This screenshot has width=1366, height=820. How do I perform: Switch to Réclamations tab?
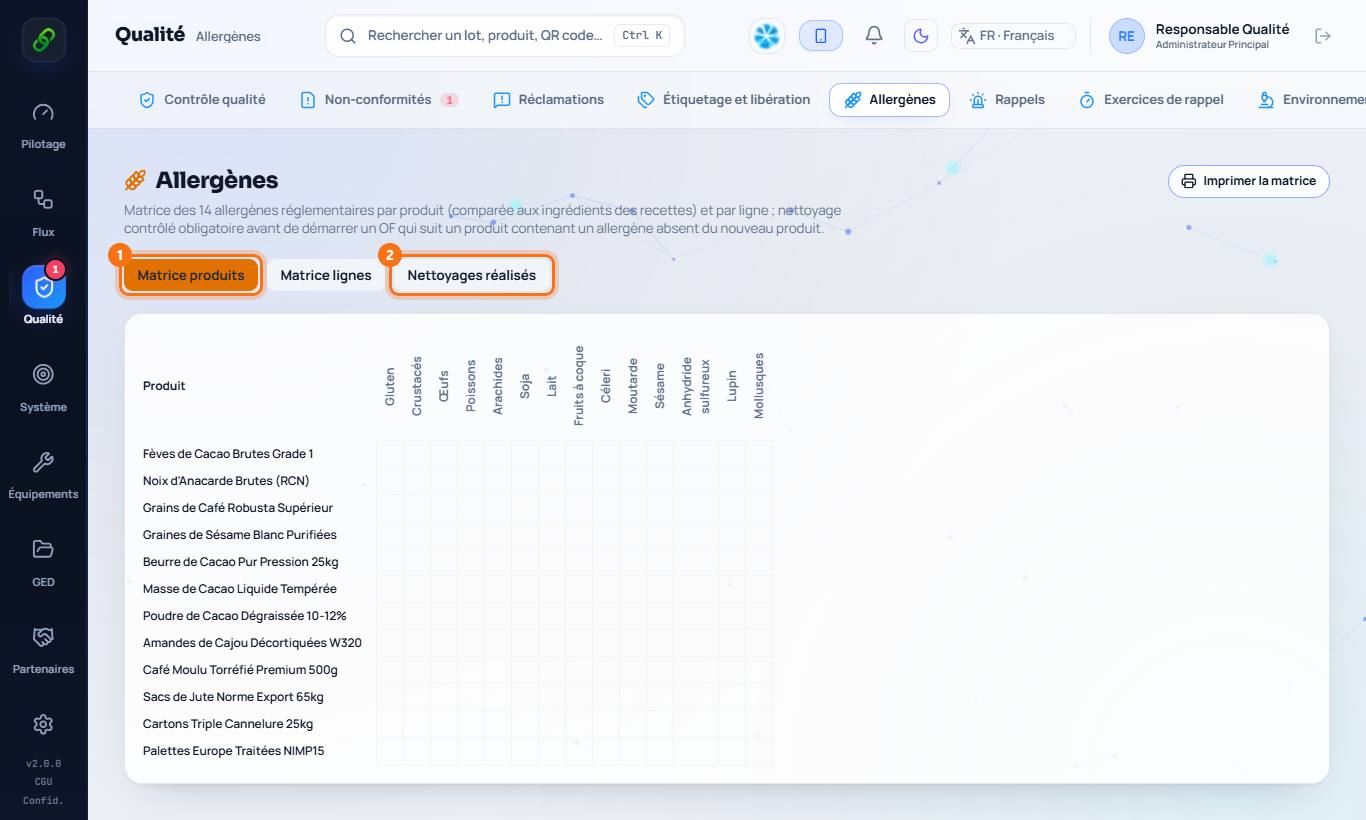549,100
